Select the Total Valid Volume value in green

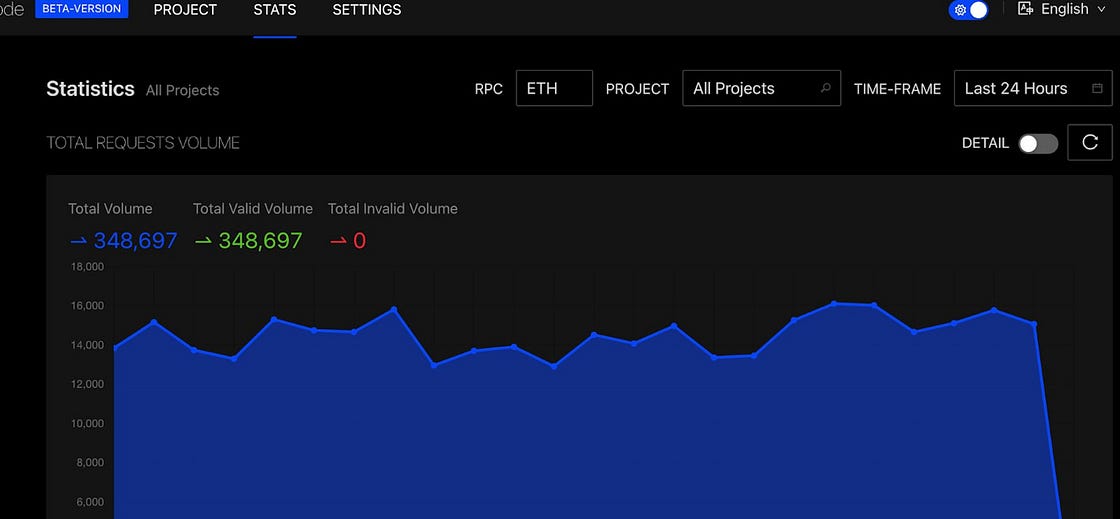(260, 241)
